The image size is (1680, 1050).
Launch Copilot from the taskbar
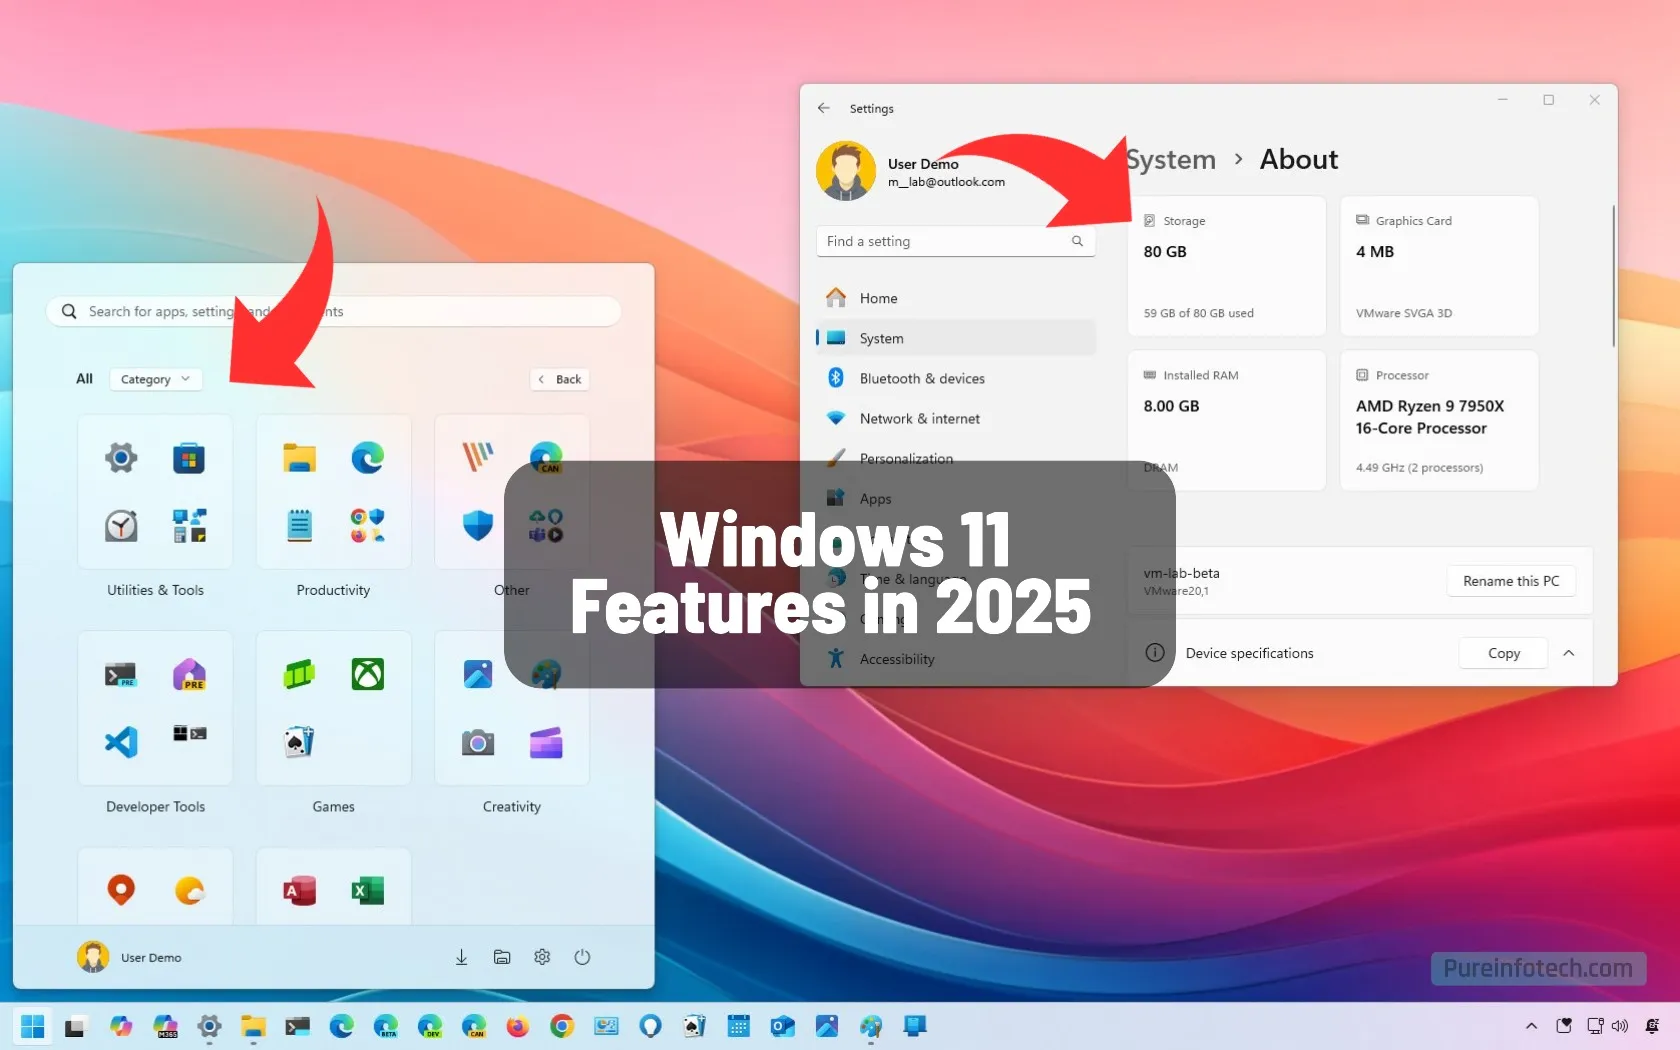(121, 1026)
